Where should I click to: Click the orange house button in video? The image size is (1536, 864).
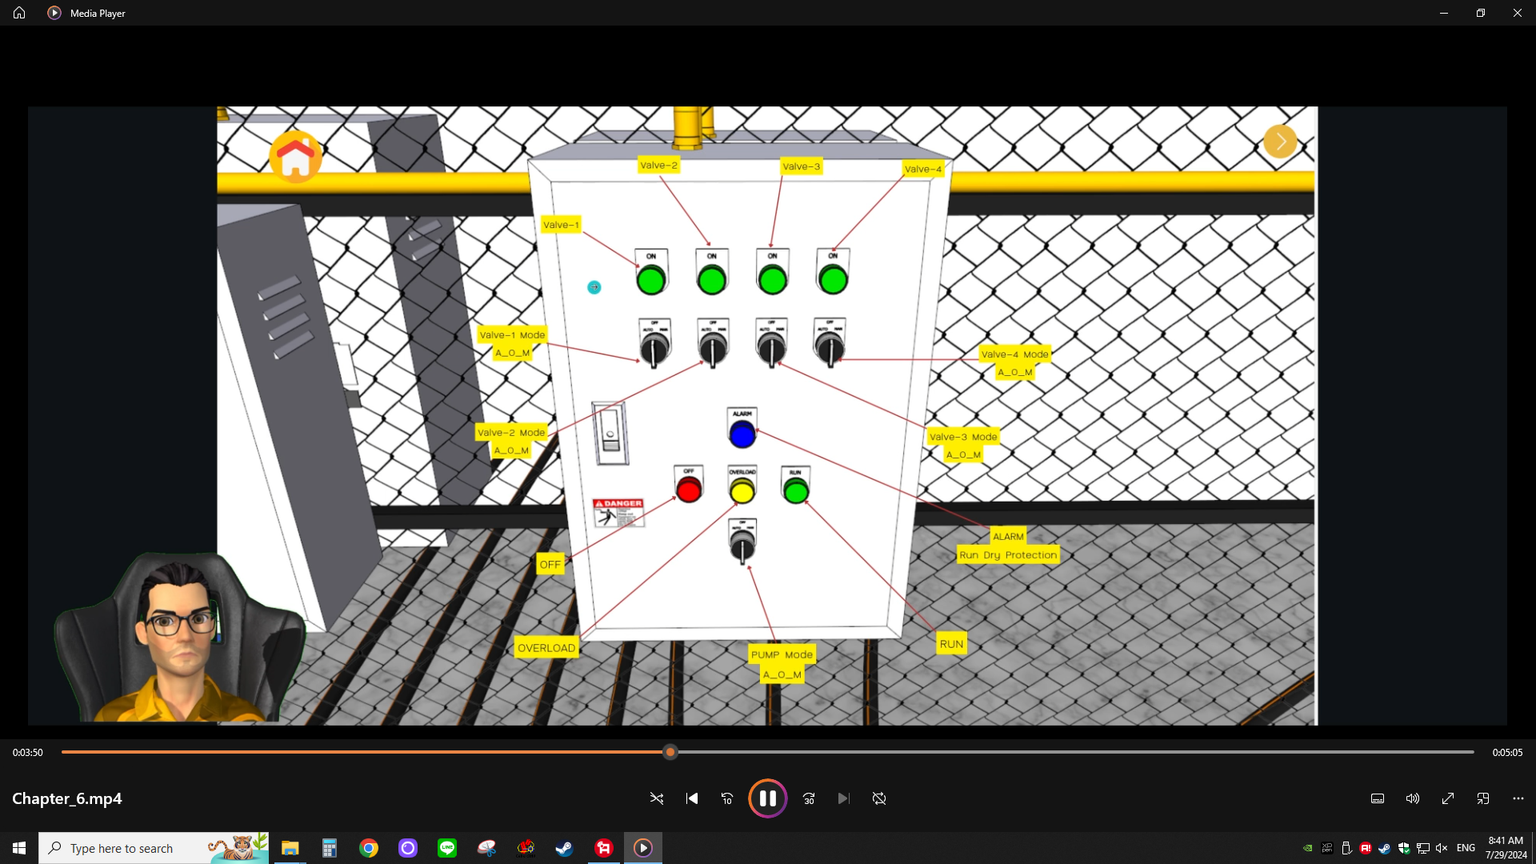295,157
